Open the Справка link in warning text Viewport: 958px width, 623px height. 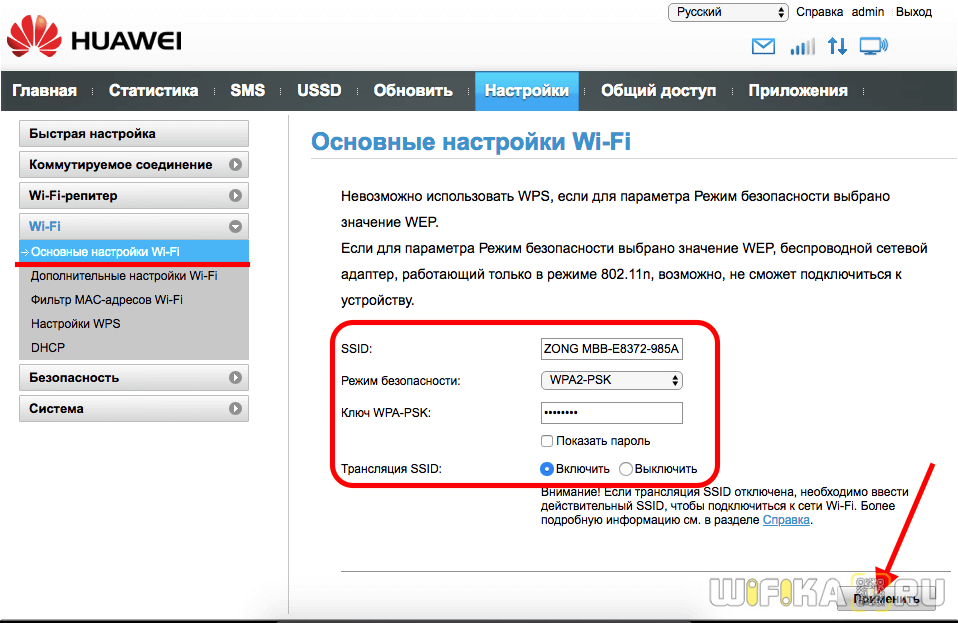pyautogui.click(x=787, y=520)
